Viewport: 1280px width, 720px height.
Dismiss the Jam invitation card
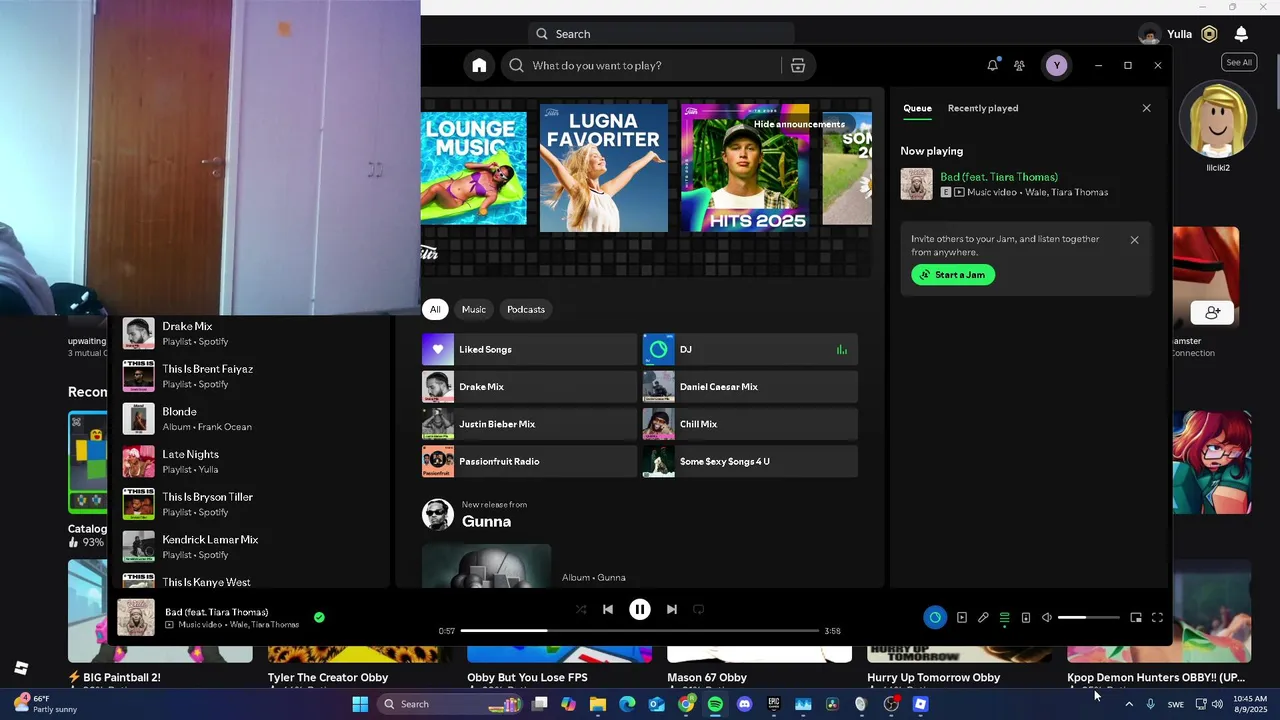pos(1134,240)
